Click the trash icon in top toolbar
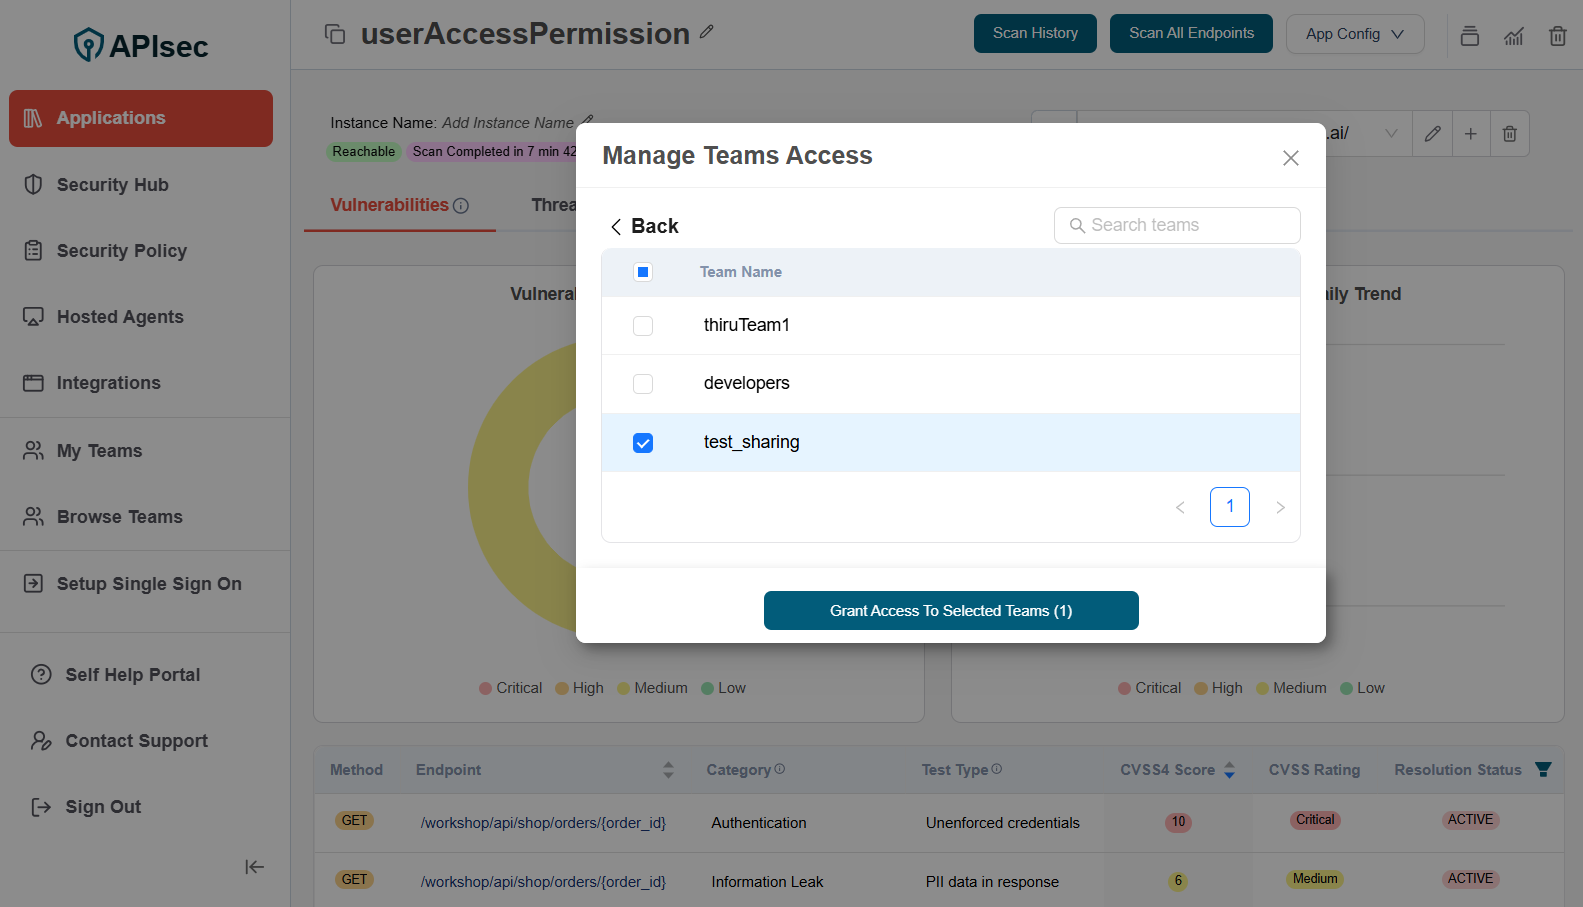This screenshot has height=907, width=1583. (1557, 36)
